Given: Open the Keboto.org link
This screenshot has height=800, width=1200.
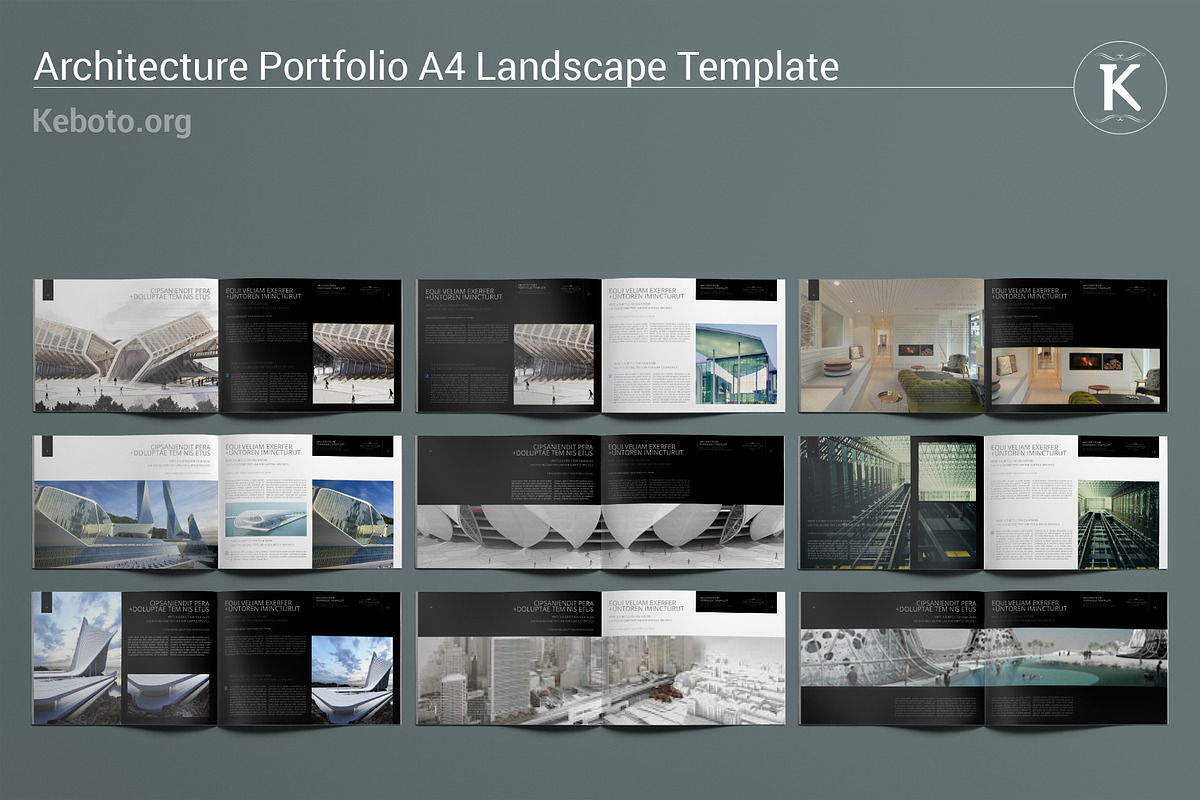Looking at the screenshot, I should pyautogui.click(x=112, y=121).
